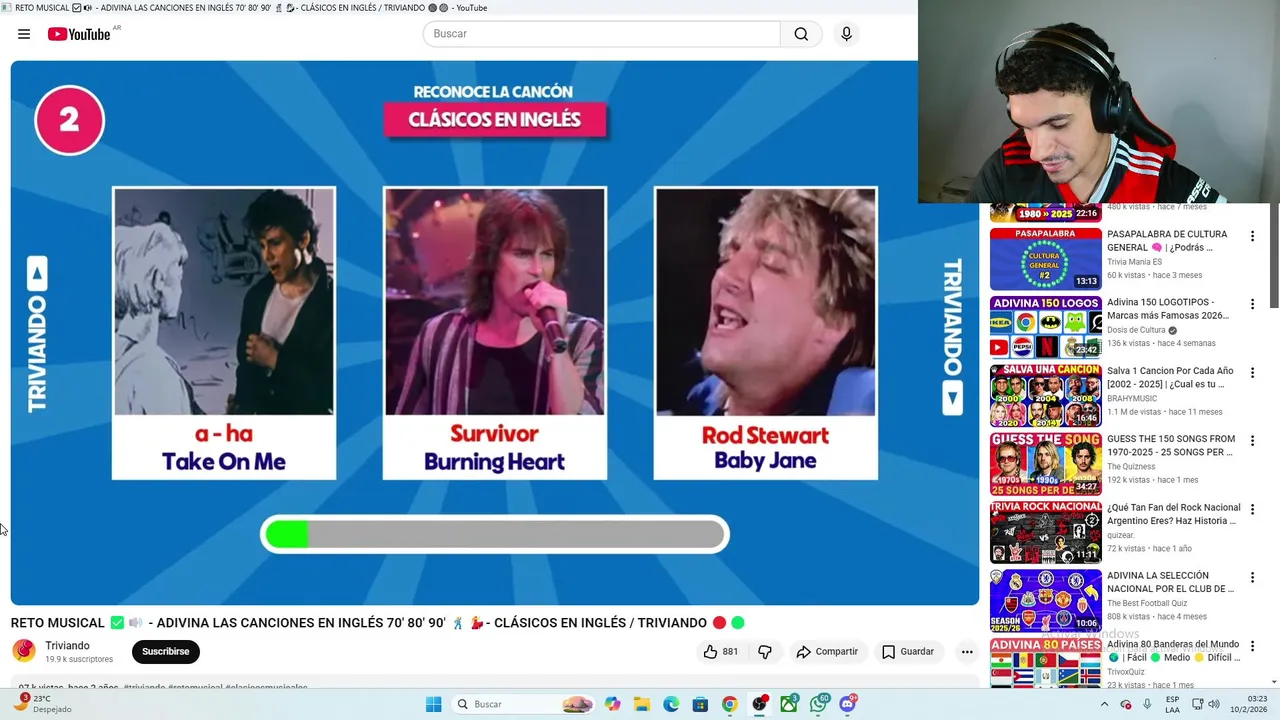Image resolution: width=1280 pixels, height=720 pixels.
Task: Subscribe with the Suscribirse button
Action: click(x=165, y=652)
